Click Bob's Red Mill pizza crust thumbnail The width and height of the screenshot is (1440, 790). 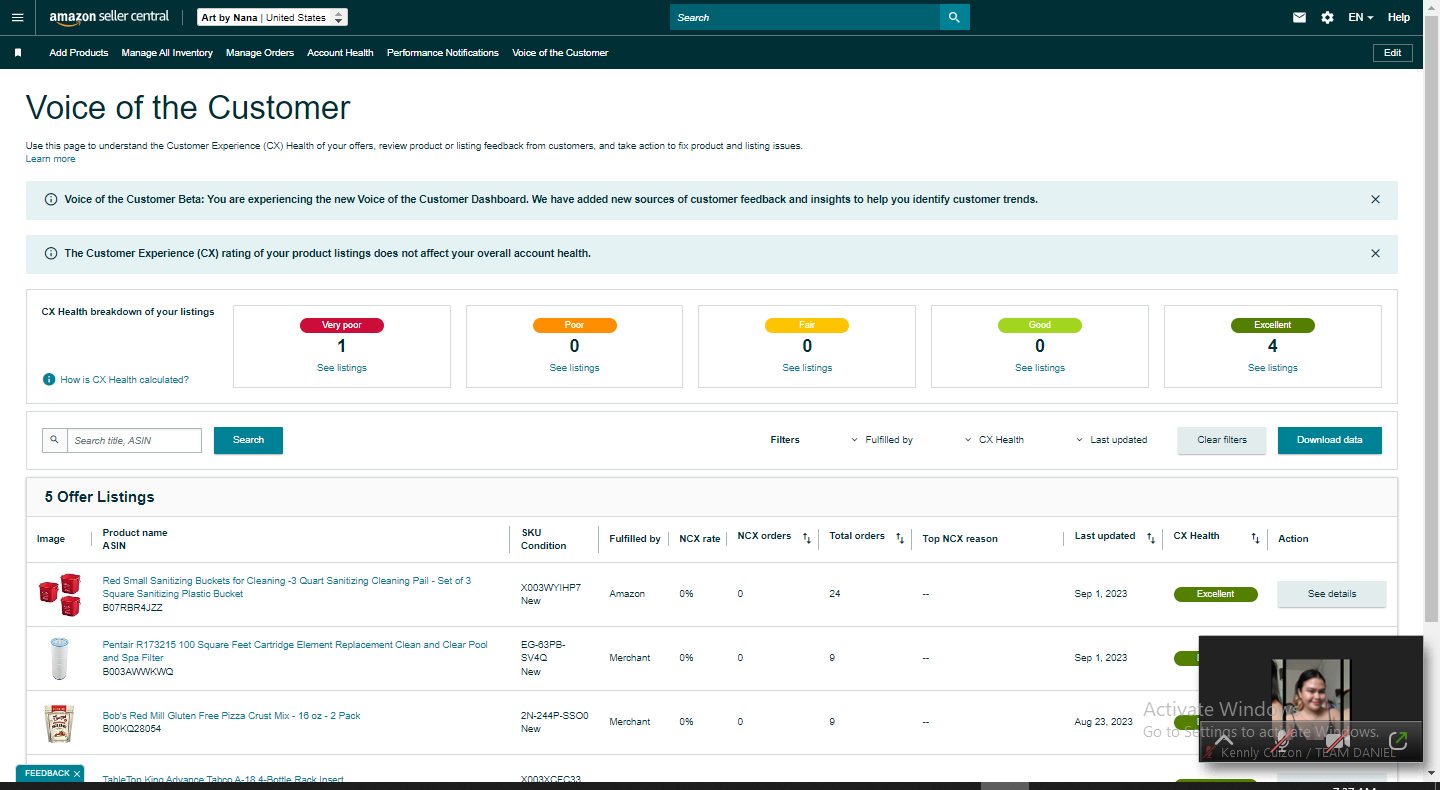click(x=59, y=722)
